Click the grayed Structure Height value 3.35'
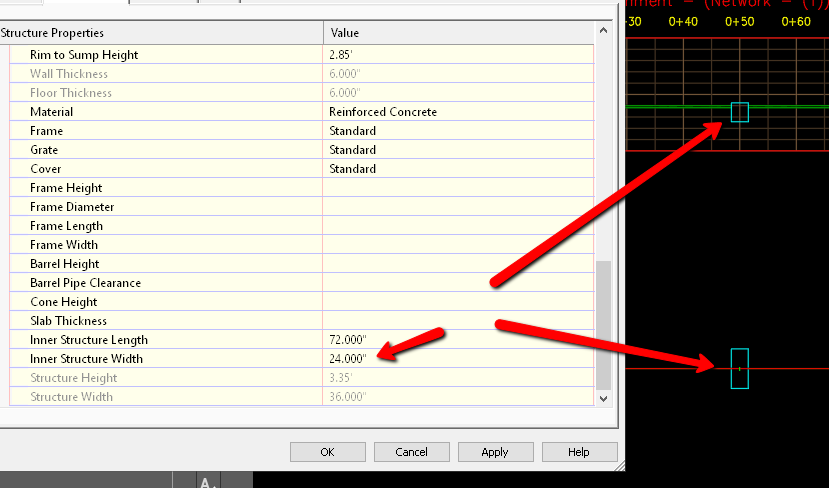The height and width of the screenshot is (488, 829). click(x=340, y=378)
